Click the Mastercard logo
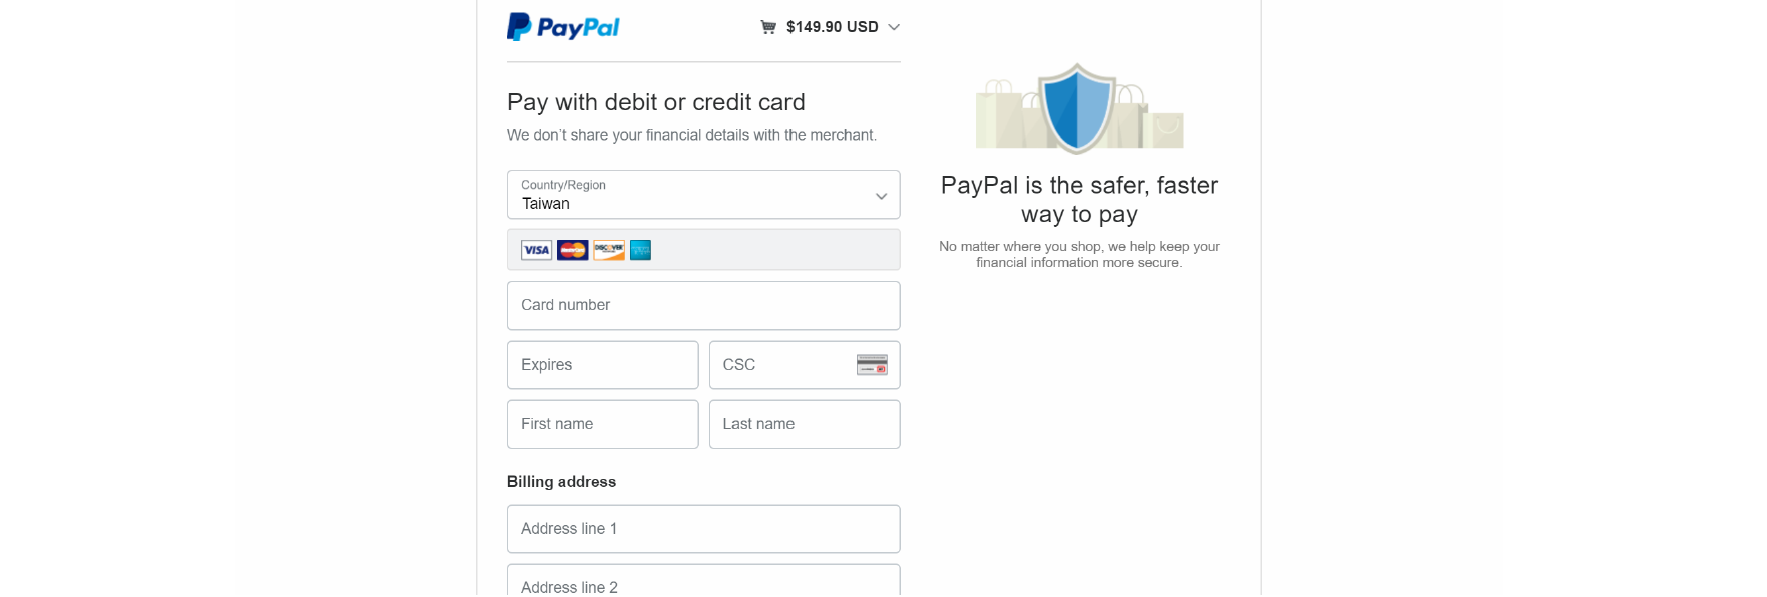Viewport: 1767px width, 597px height. point(573,250)
